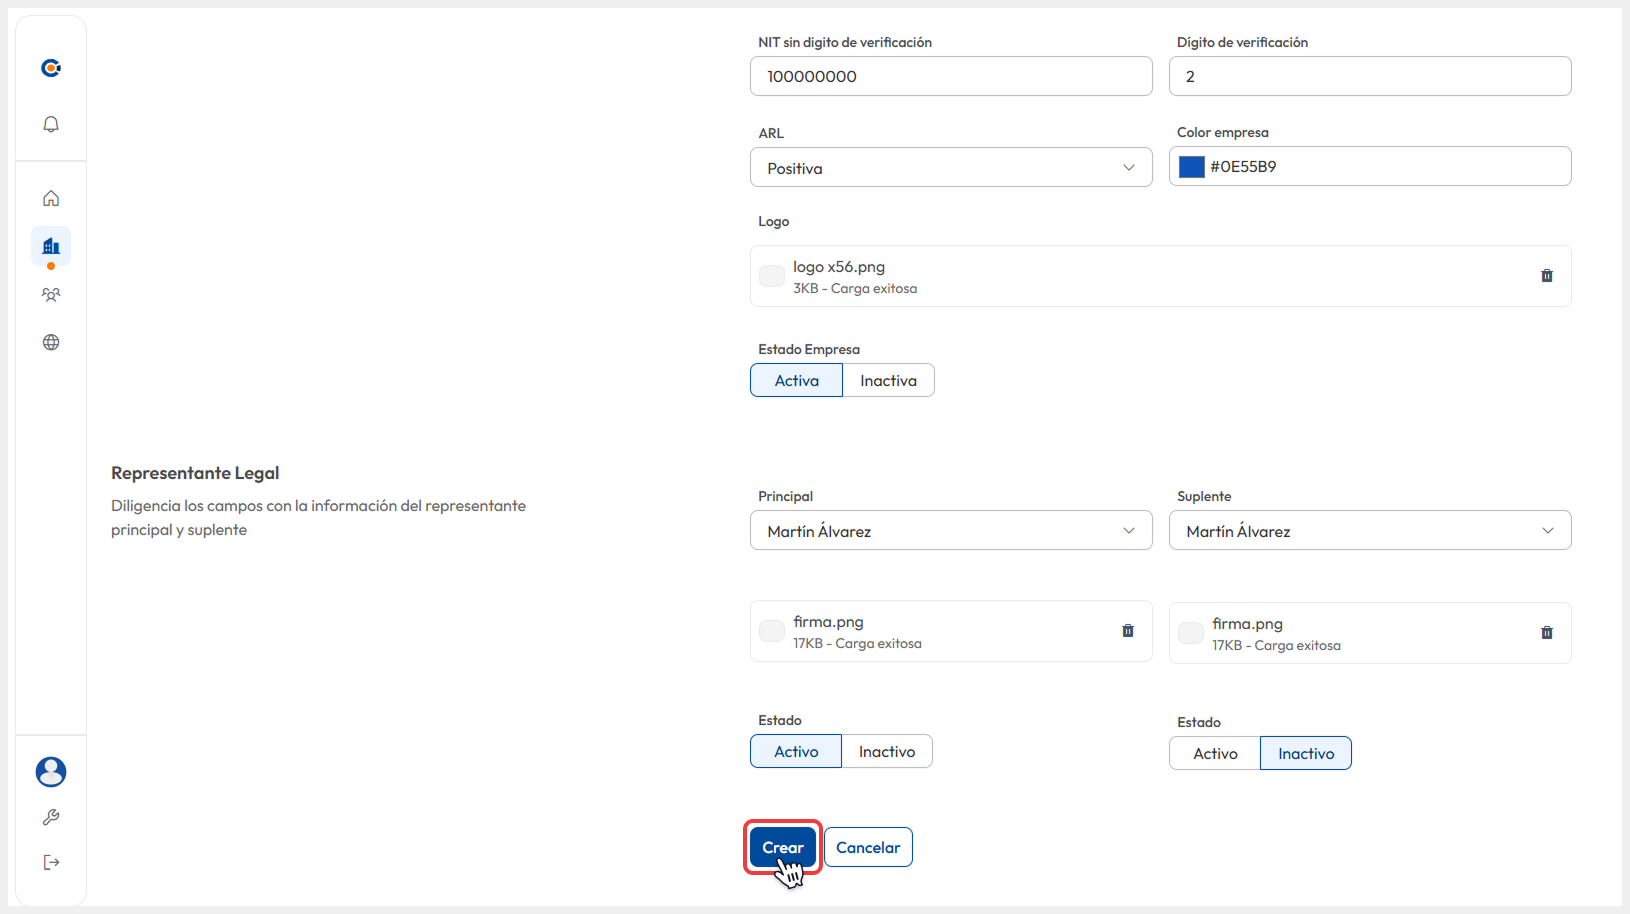Expand the ARL dropdown showing Positiva
Screen dimensions: 1630x914
click(x=950, y=168)
